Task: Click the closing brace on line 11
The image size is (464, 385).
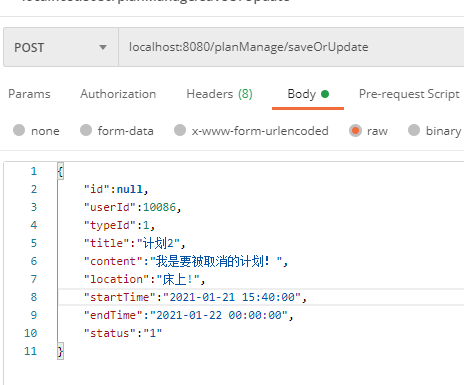Action: (x=60, y=351)
